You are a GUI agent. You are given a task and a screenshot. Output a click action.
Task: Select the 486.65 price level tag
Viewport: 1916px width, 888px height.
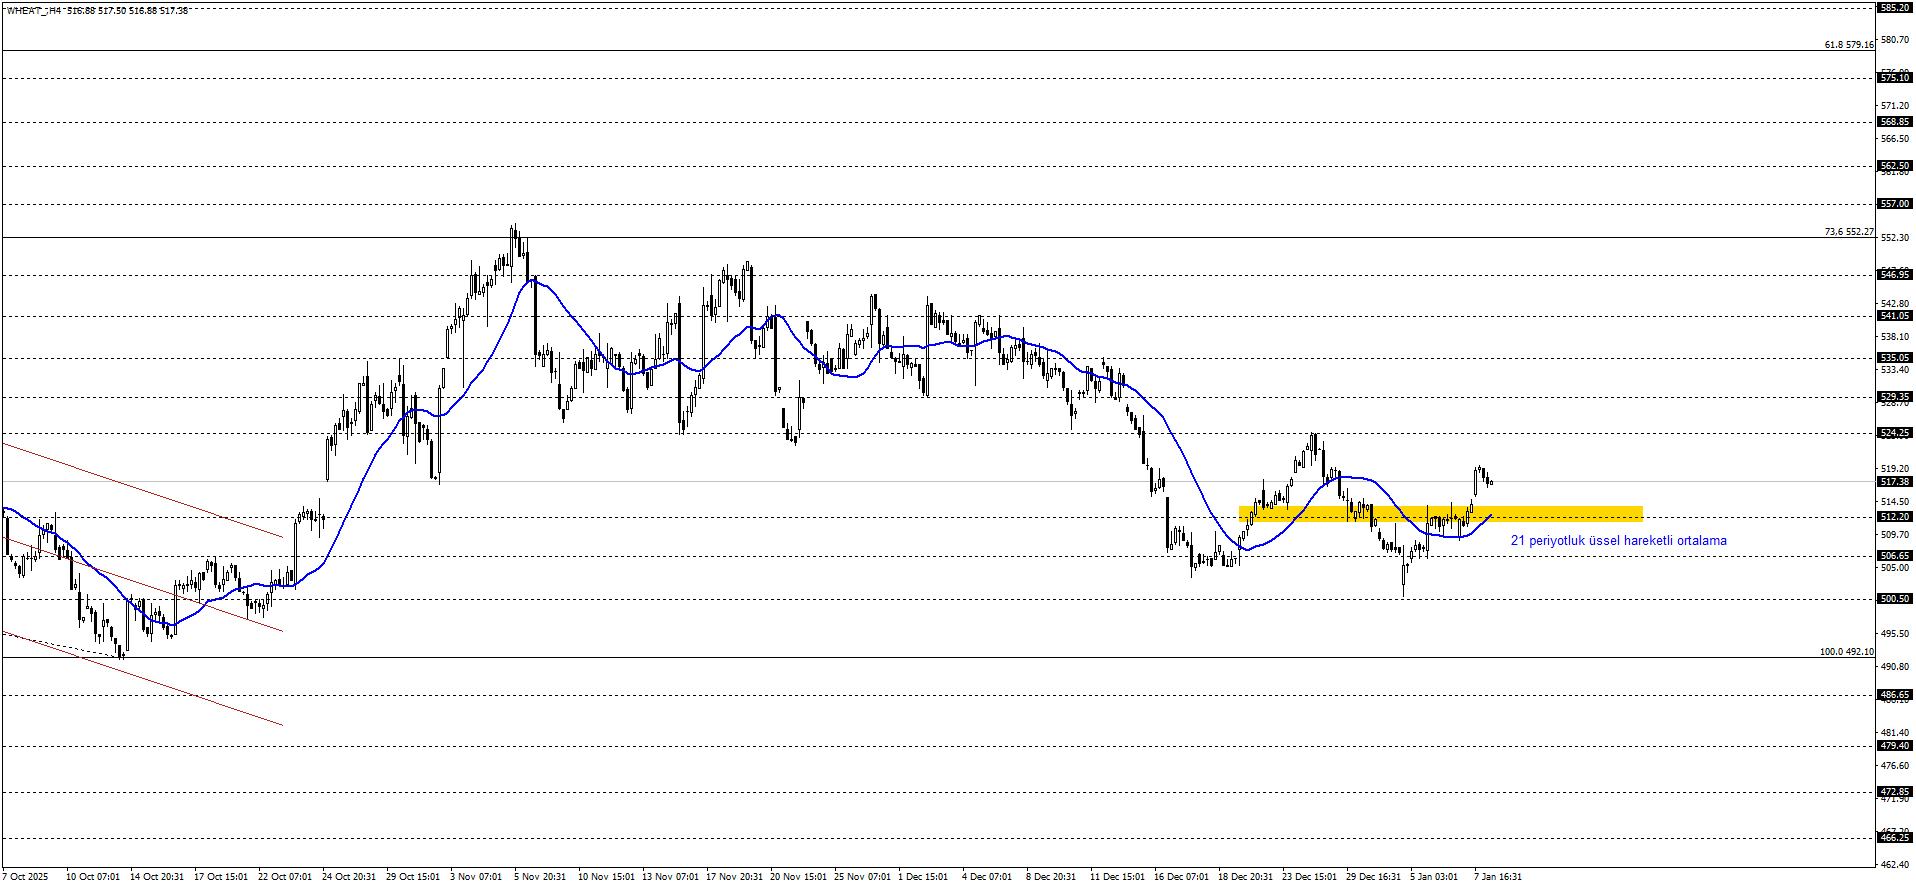1894,695
